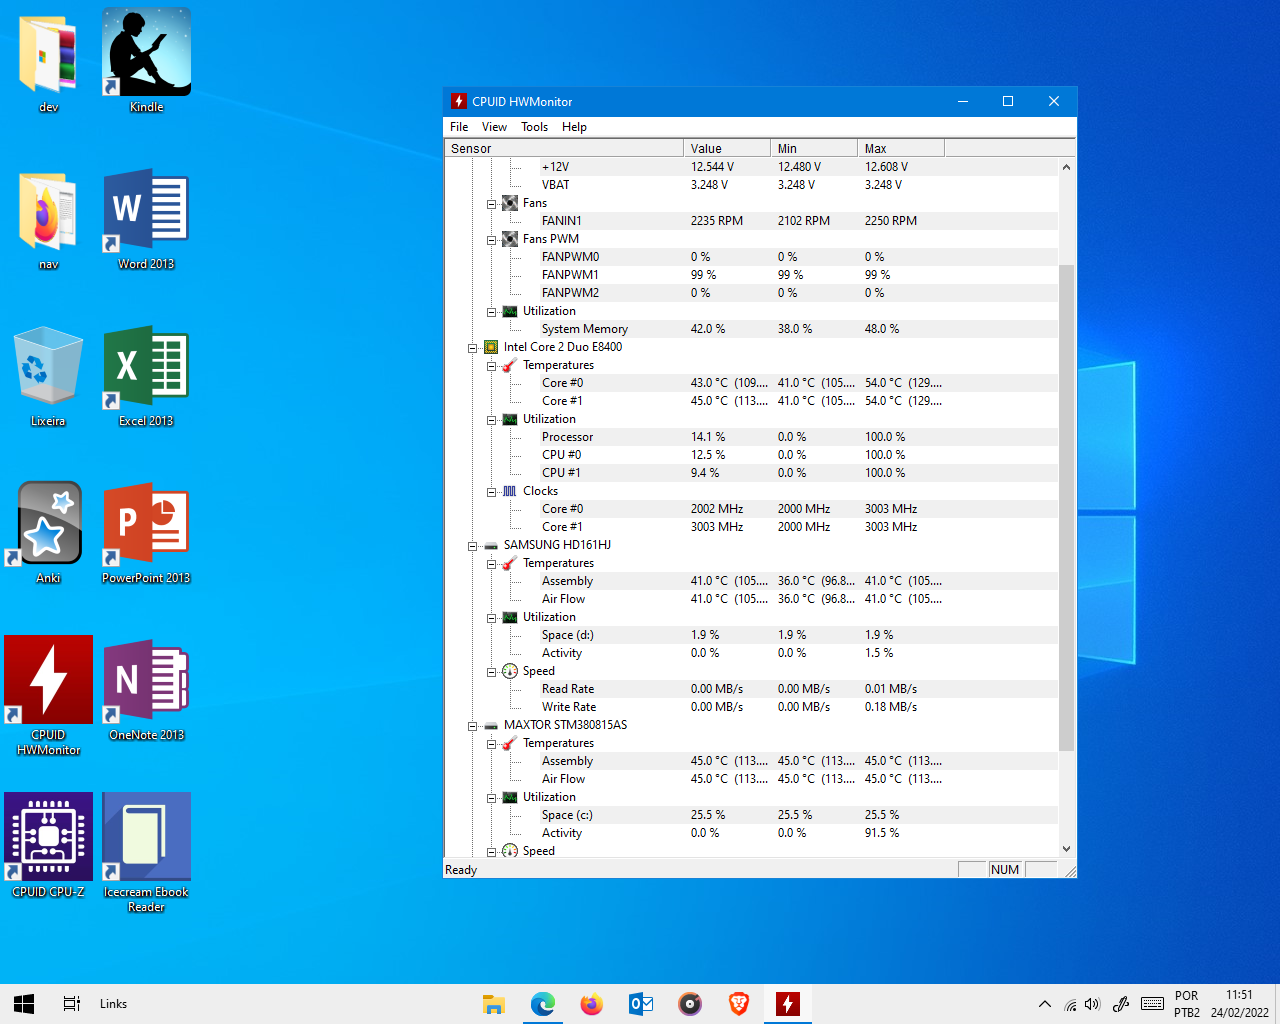
Task: Open the Help menu
Action: point(574,127)
